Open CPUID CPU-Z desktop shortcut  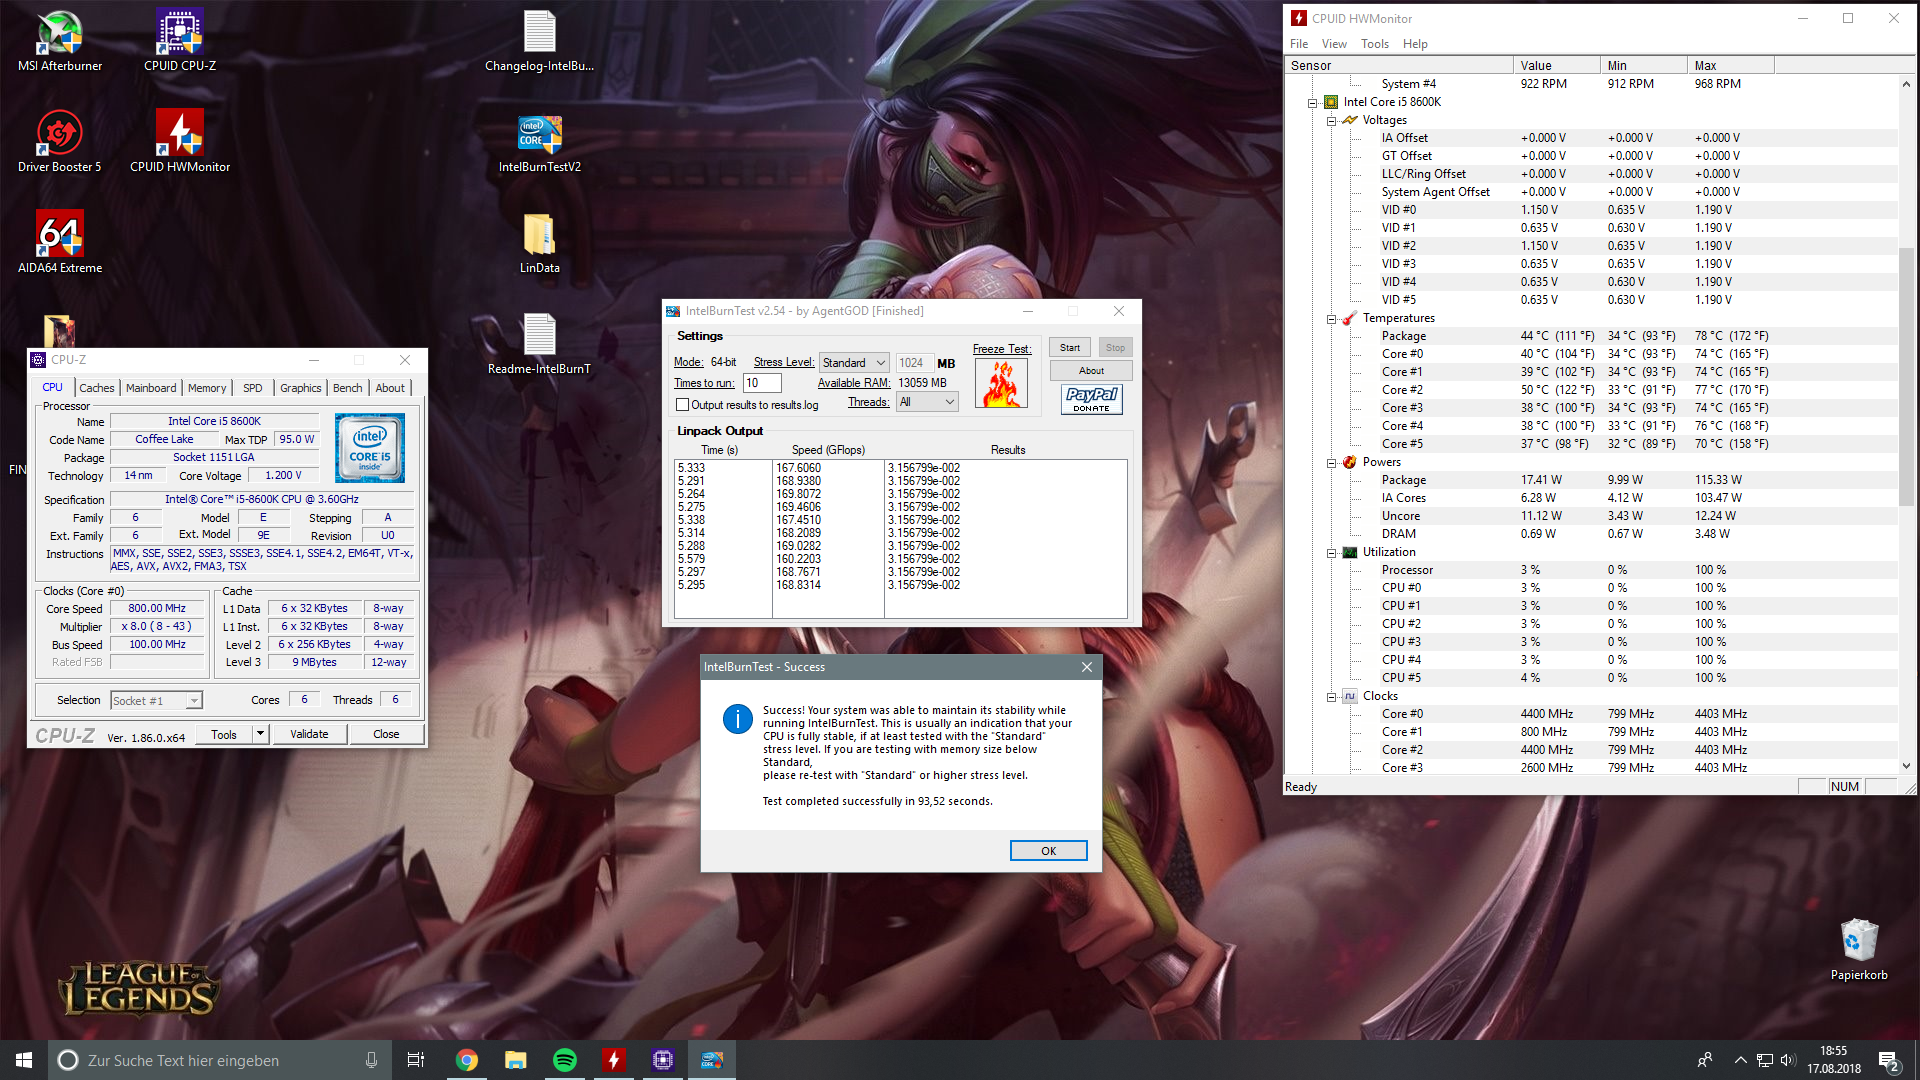[x=180, y=35]
